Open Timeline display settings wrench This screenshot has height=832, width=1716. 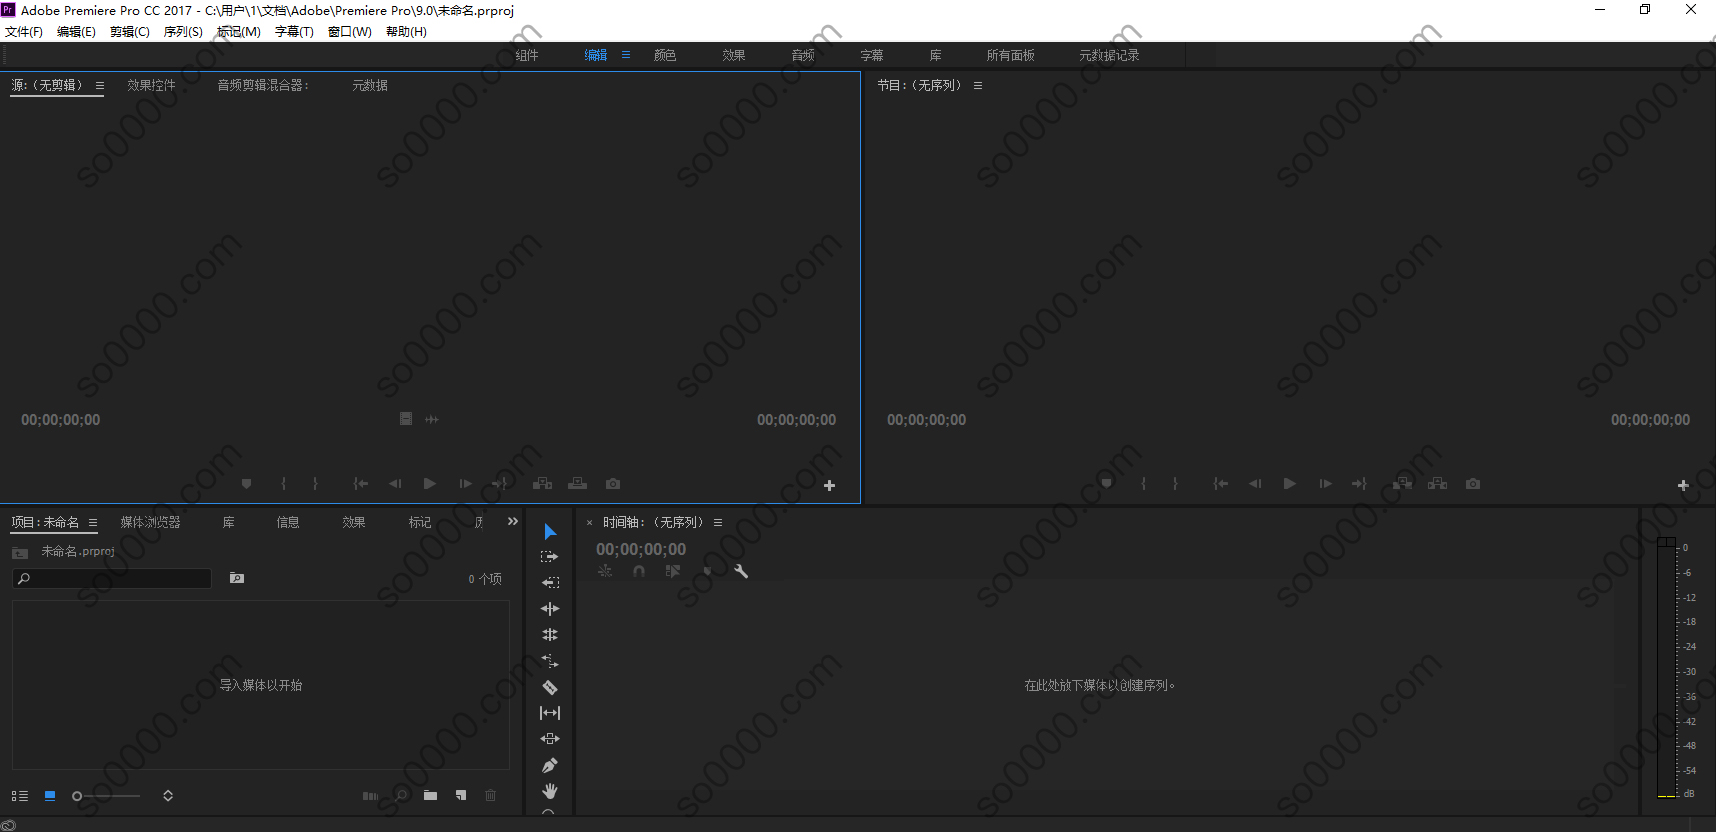pyautogui.click(x=741, y=571)
